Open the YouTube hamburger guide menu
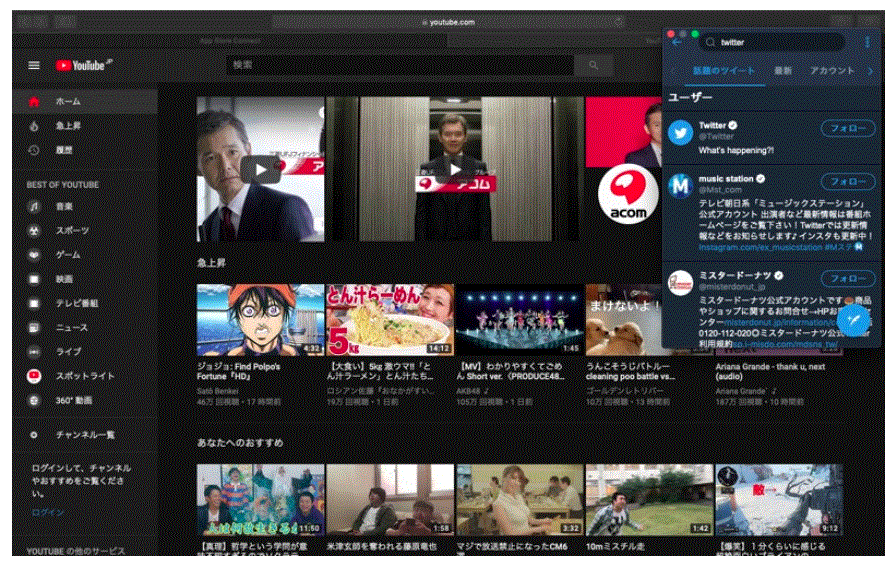This screenshot has height=567, width=896. tap(34, 65)
